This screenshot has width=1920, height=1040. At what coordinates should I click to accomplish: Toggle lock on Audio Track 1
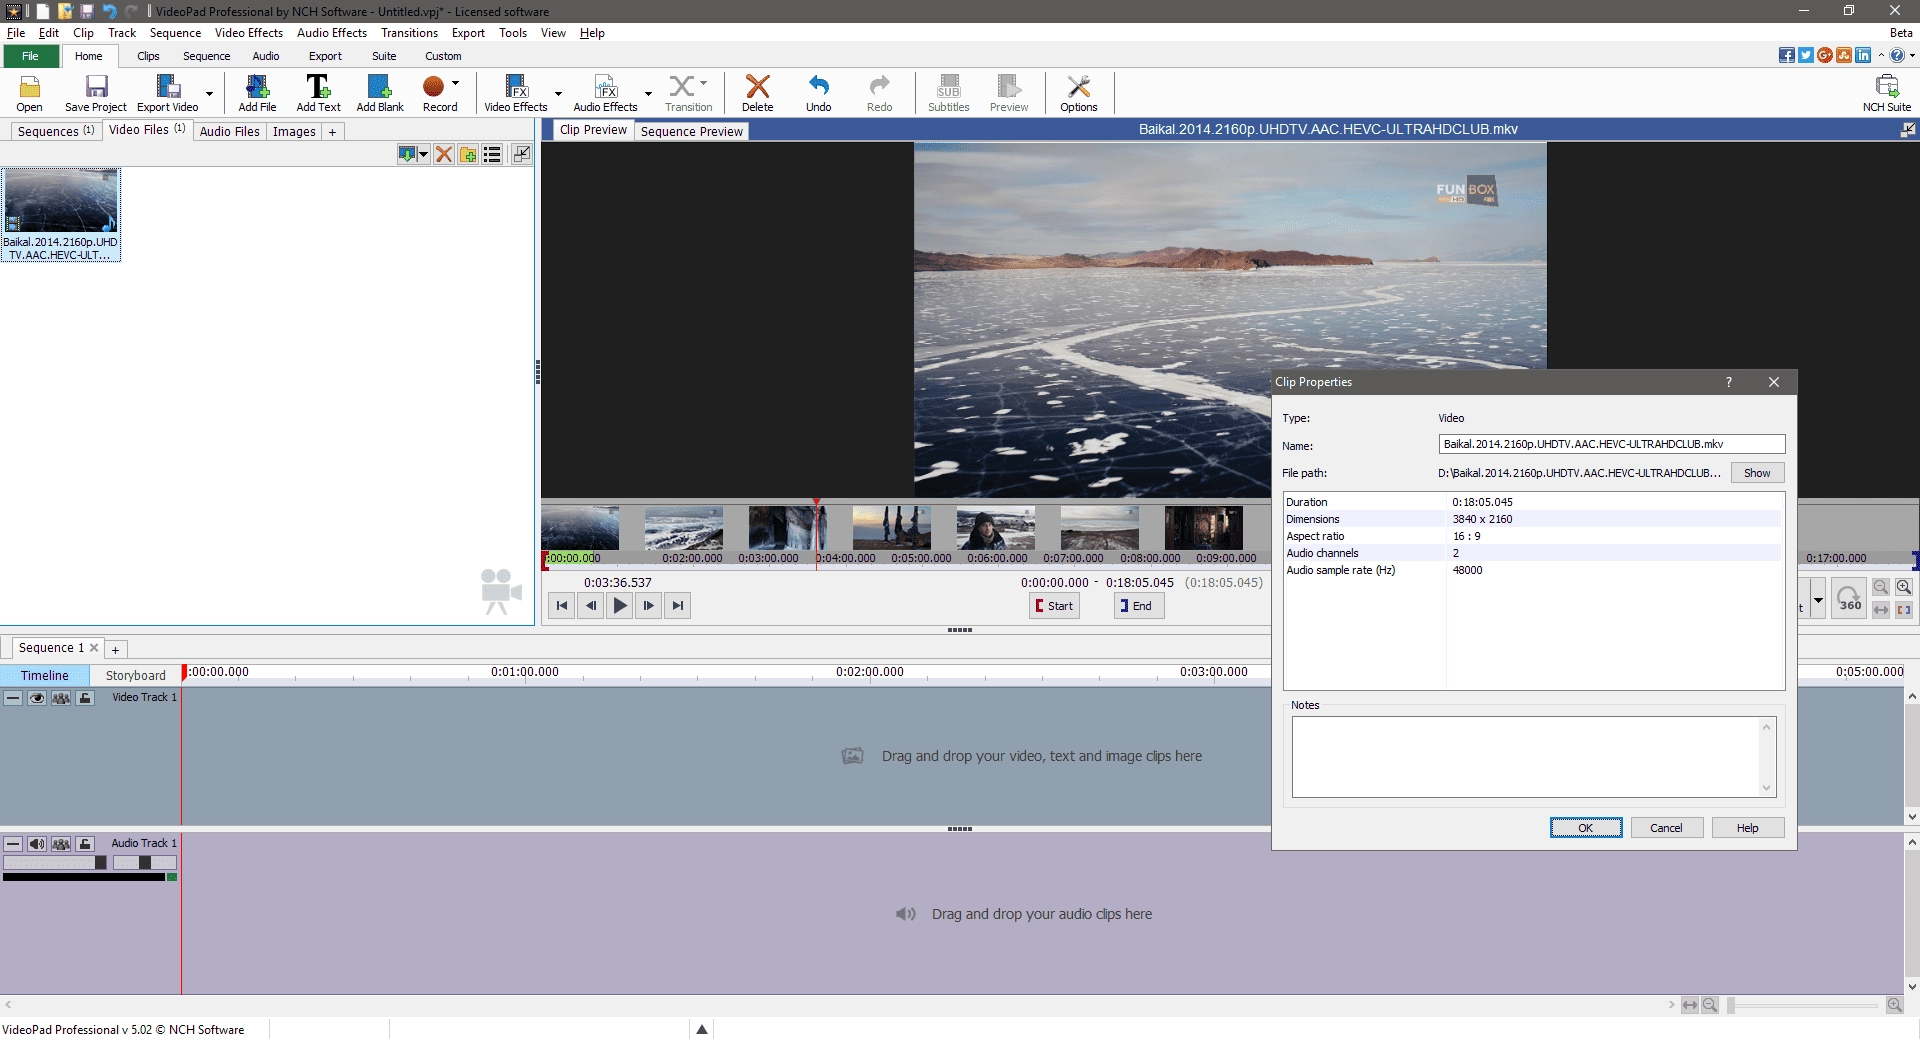coord(86,844)
